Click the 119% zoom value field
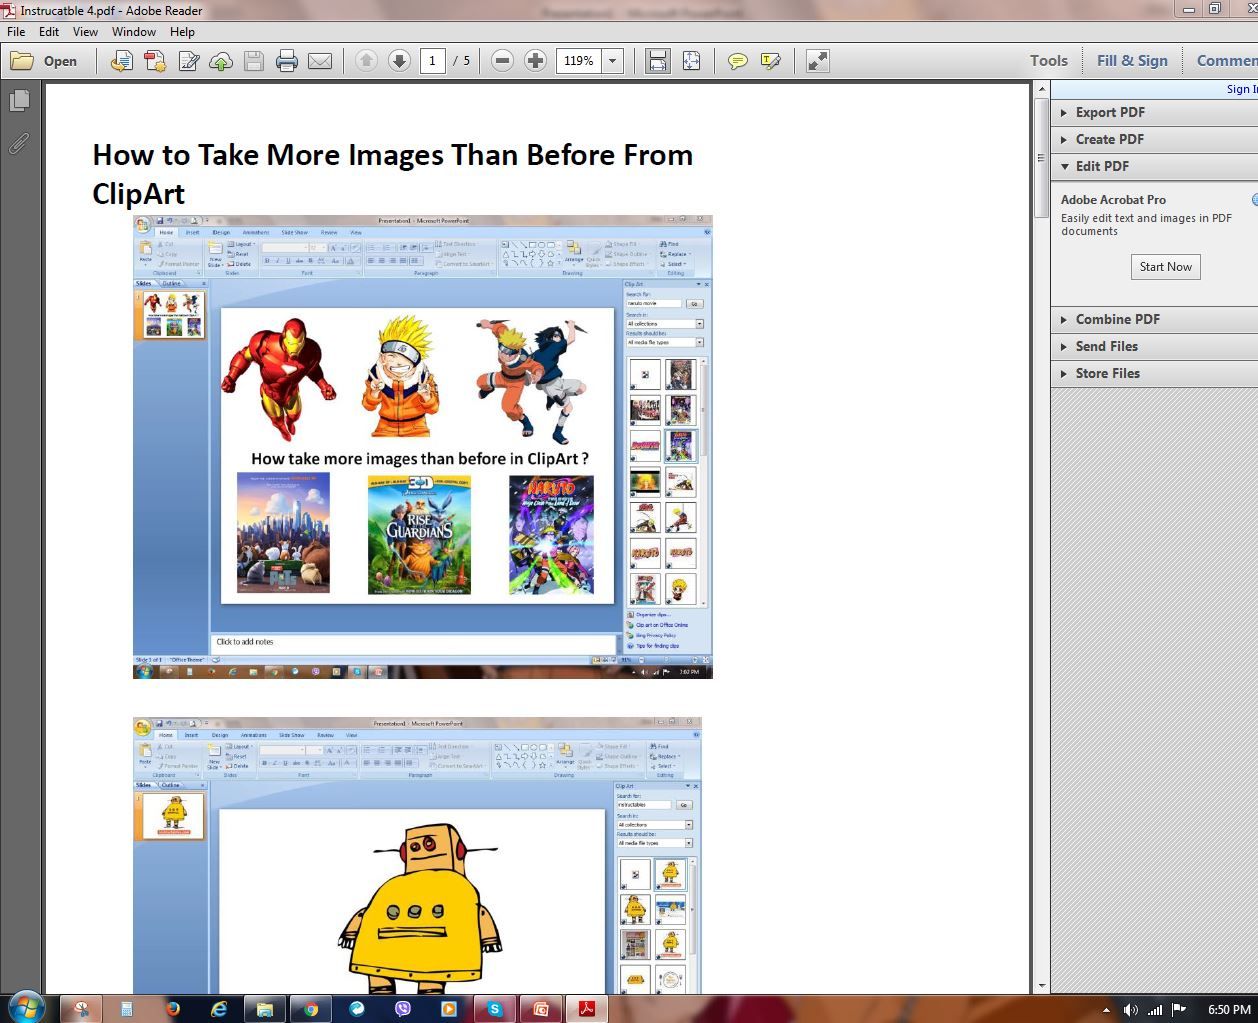The height and width of the screenshot is (1023, 1258). tap(579, 61)
